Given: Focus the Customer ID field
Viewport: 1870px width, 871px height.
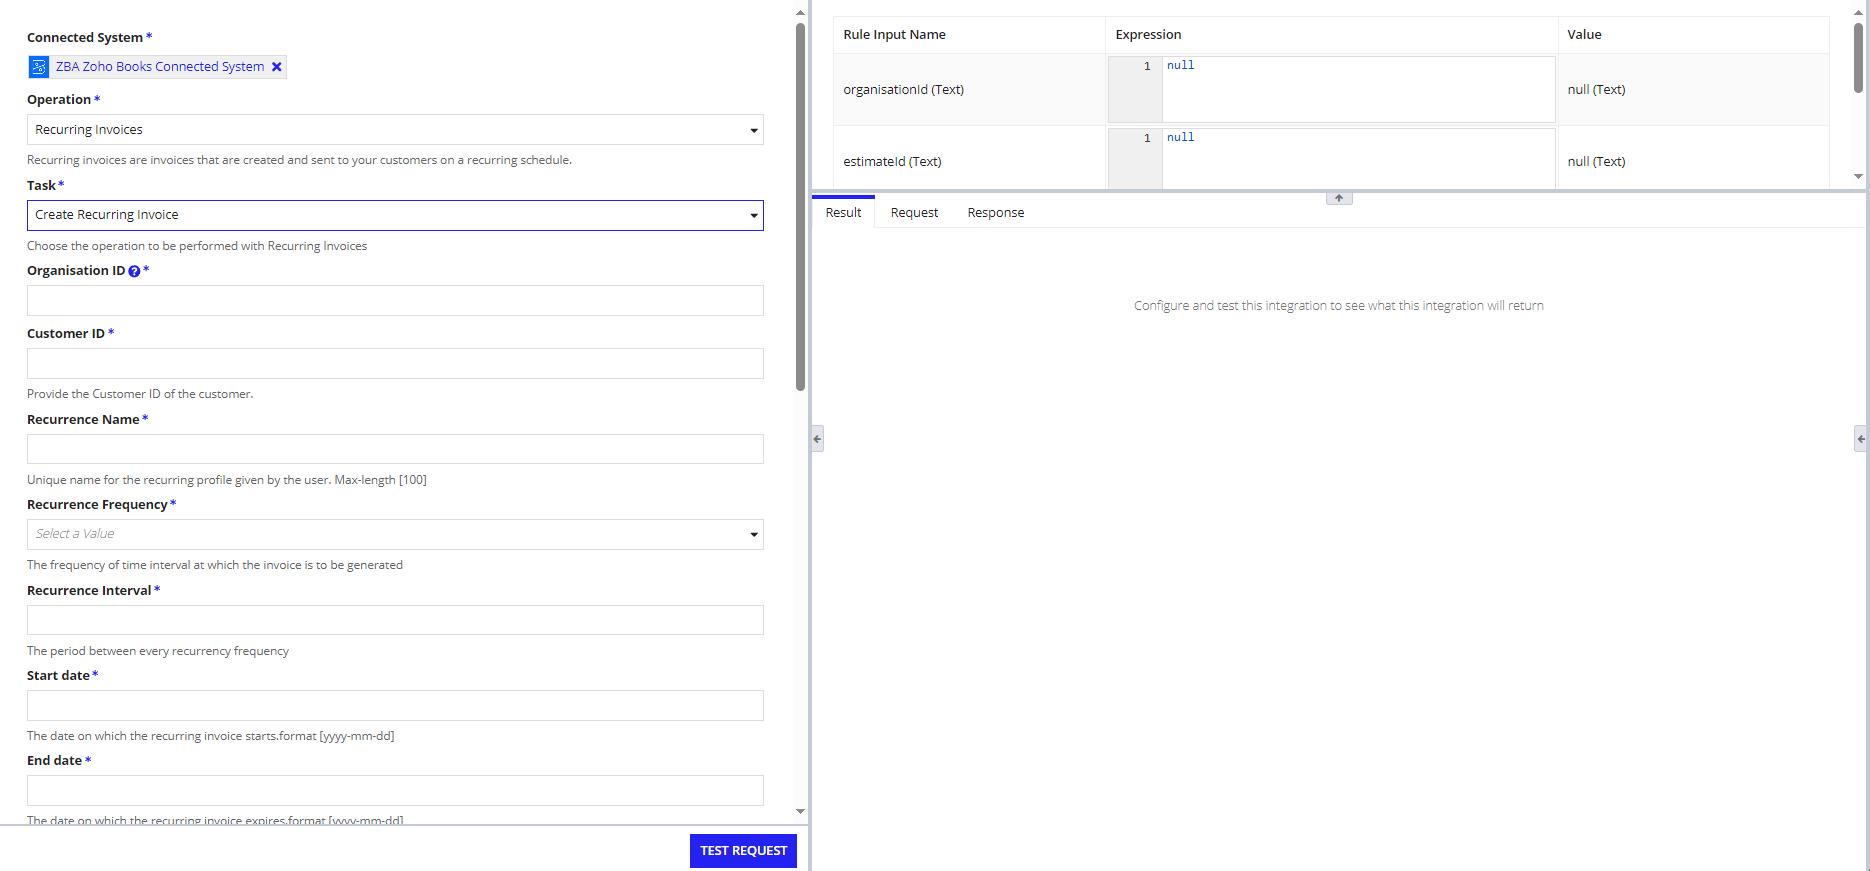Looking at the screenshot, I should [395, 363].
